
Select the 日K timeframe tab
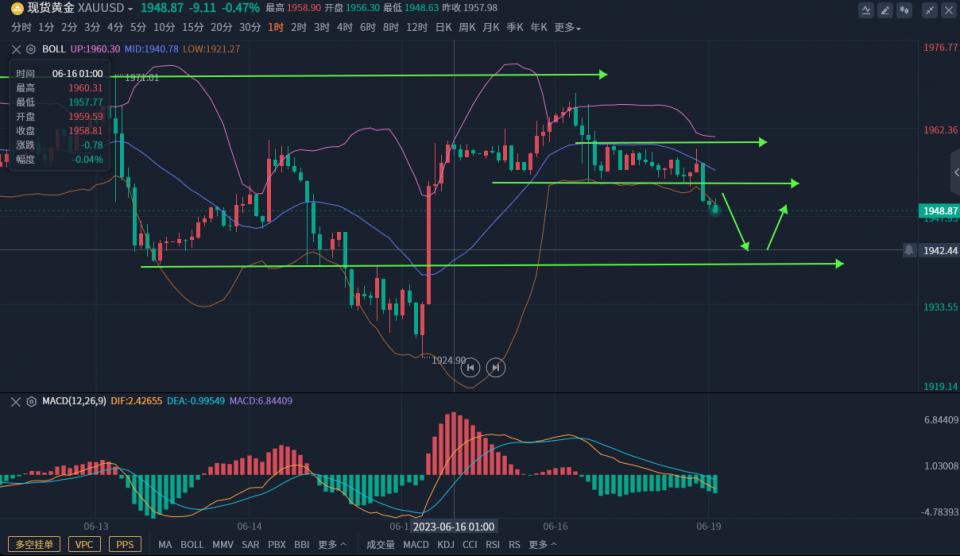[443, 27]
